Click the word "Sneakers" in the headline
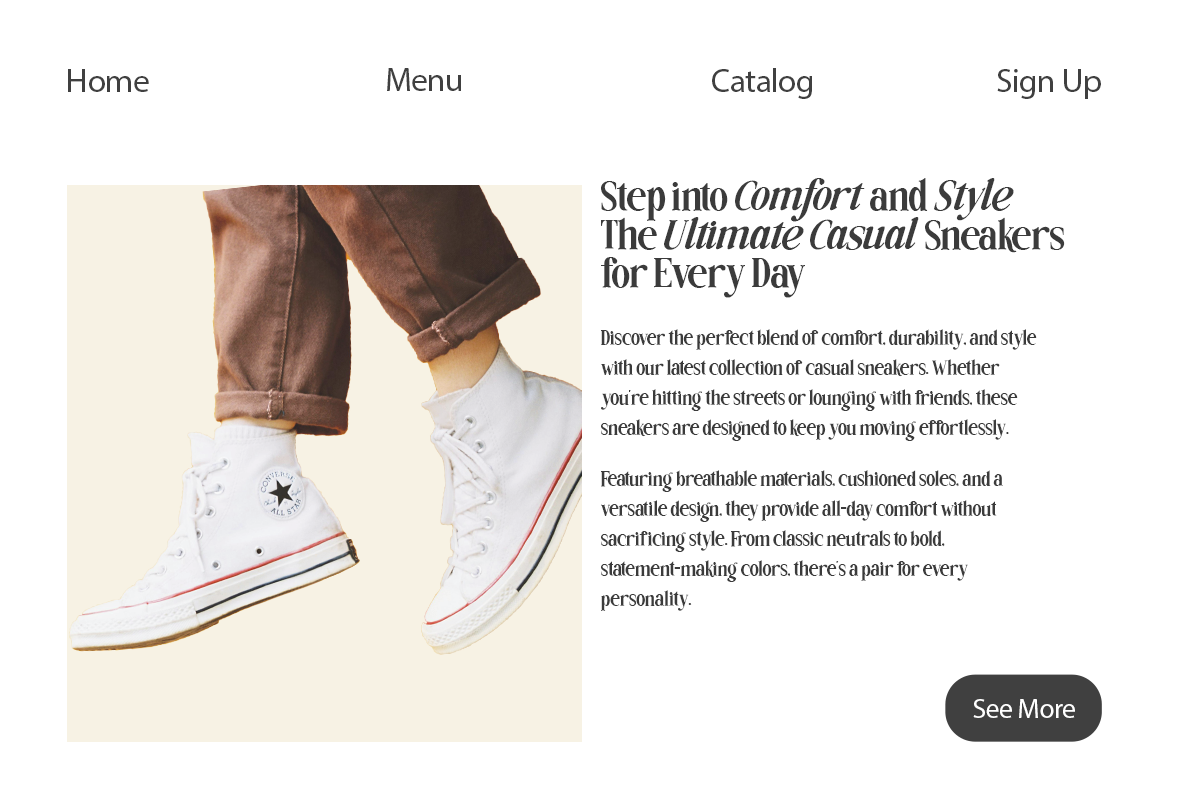 click(993, 237)
